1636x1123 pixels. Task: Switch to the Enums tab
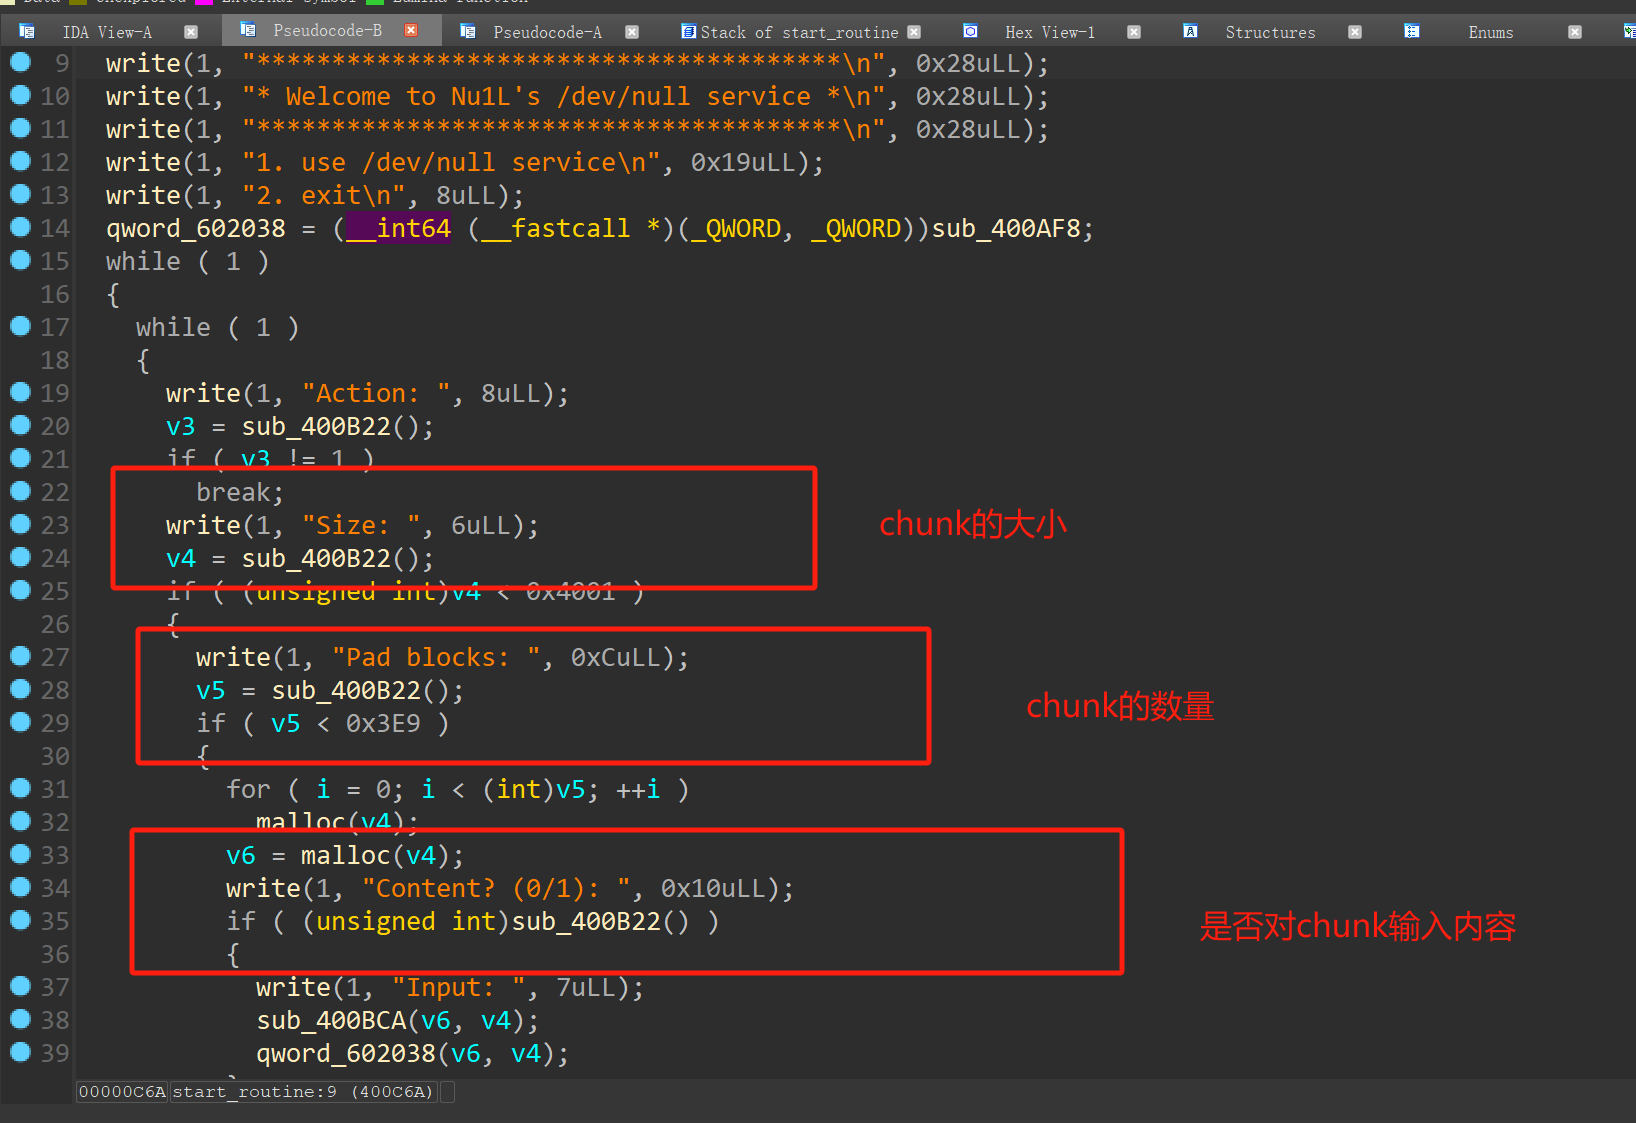(x=1490, y=32)
